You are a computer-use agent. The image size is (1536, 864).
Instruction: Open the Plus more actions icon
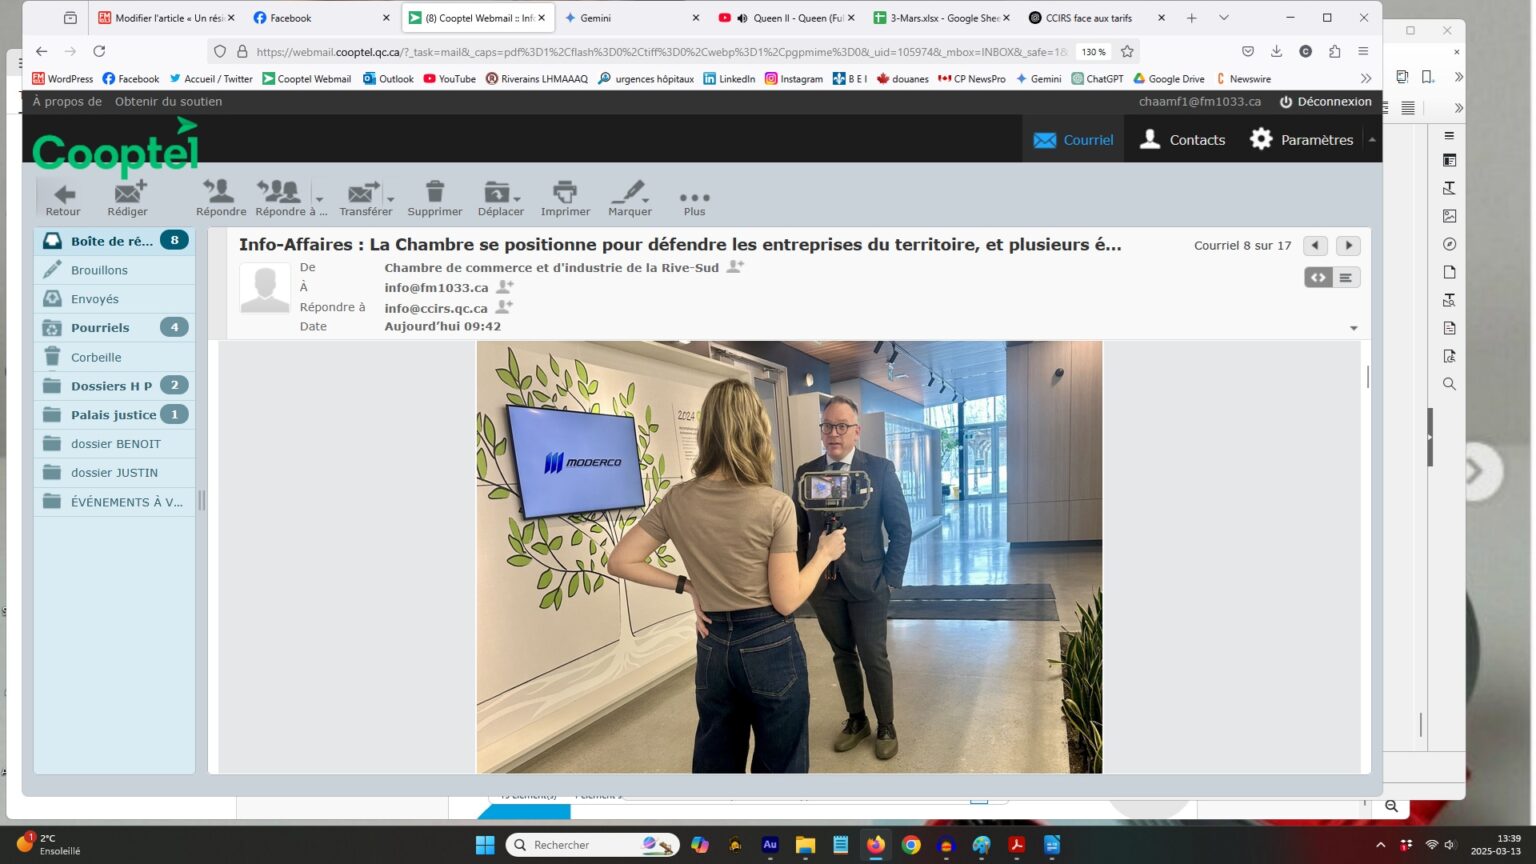tap(694, 199)
